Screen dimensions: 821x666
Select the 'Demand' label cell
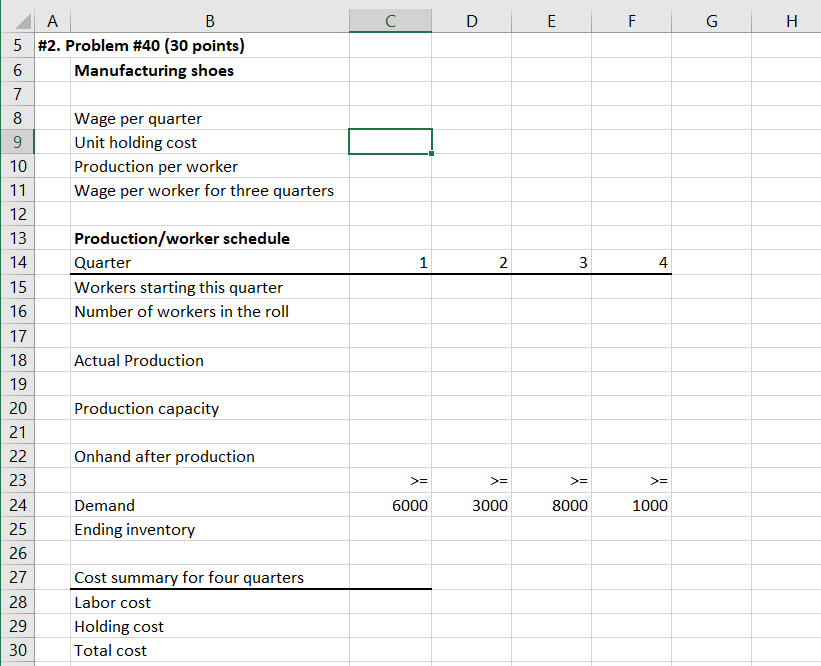point(210,505)
